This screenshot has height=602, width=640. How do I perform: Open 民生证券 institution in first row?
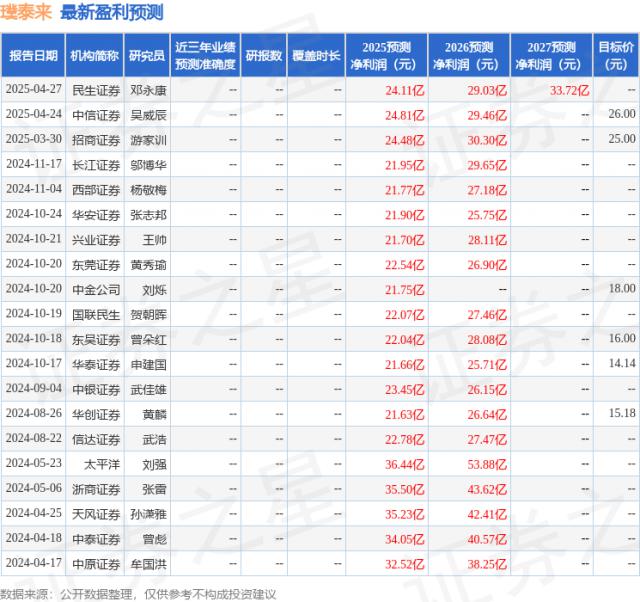96,89
